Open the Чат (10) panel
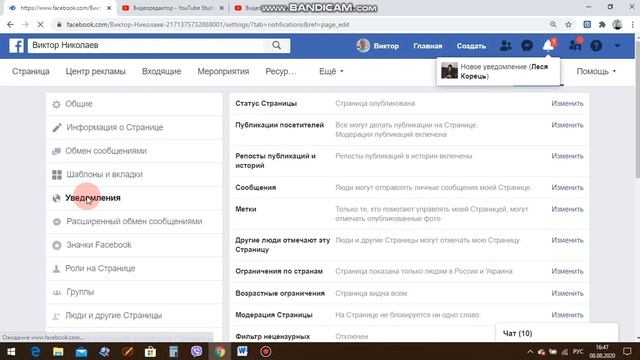The height and width of the screenshot is (360, 640). [x=557, y=333]
